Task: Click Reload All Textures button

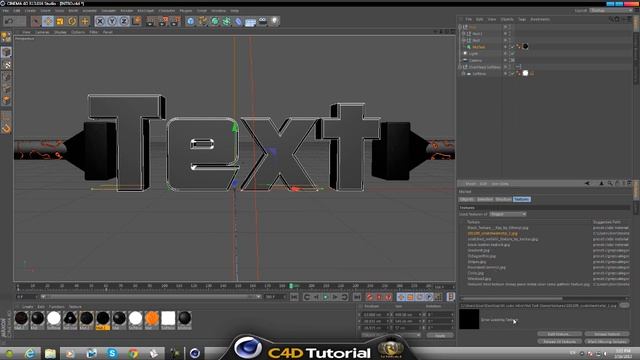Action: pos(559,342)
